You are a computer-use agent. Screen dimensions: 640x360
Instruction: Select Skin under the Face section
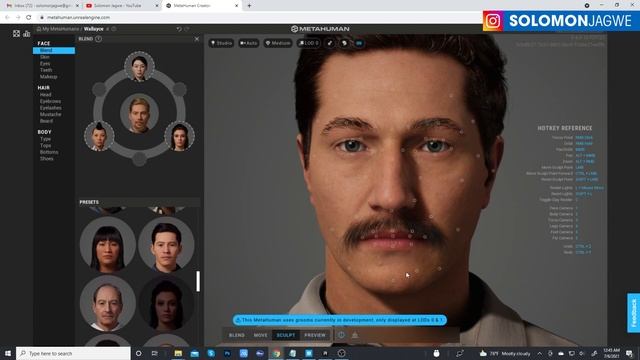pyautogui.click(x=44, y=57)
